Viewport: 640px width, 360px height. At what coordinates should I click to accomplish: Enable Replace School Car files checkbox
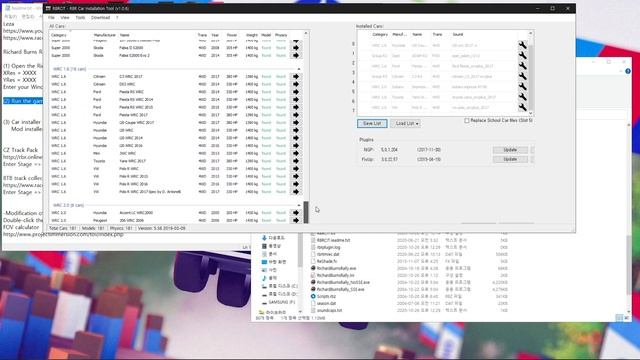[467, 121]
